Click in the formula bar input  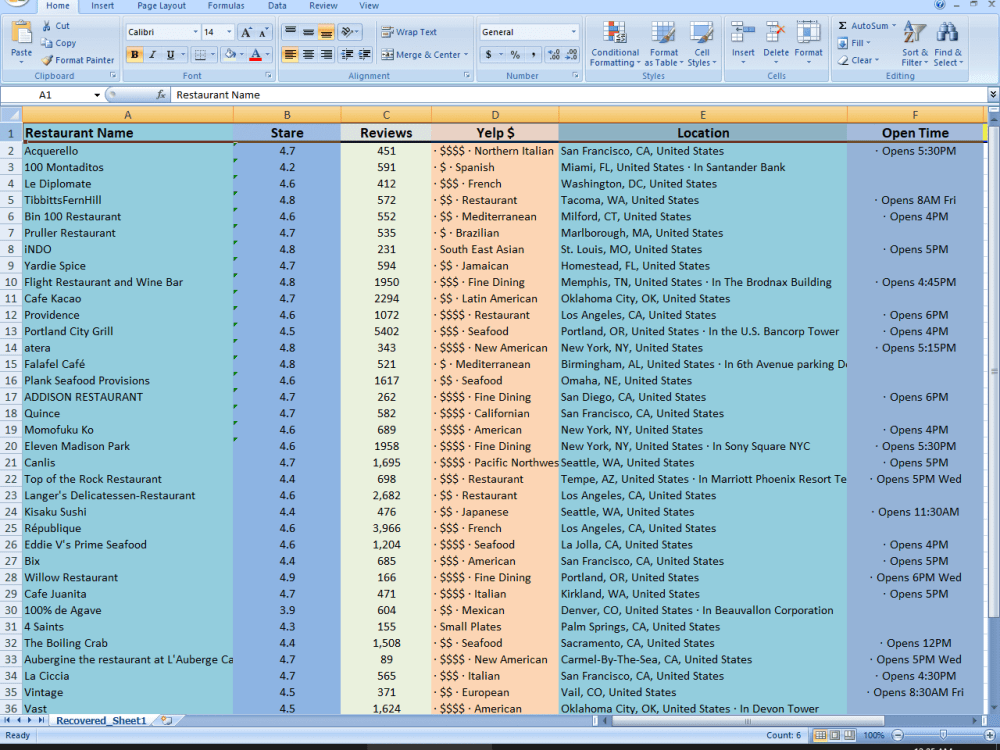click(579, 95)
